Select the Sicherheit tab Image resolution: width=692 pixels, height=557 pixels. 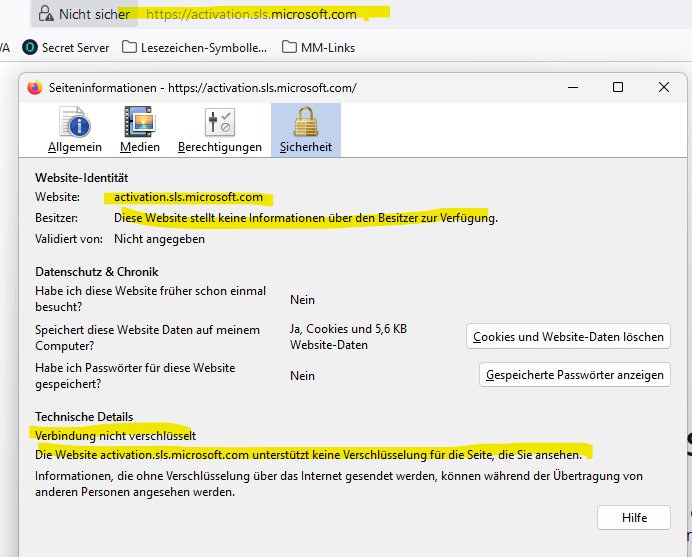[x=306, y=130]
